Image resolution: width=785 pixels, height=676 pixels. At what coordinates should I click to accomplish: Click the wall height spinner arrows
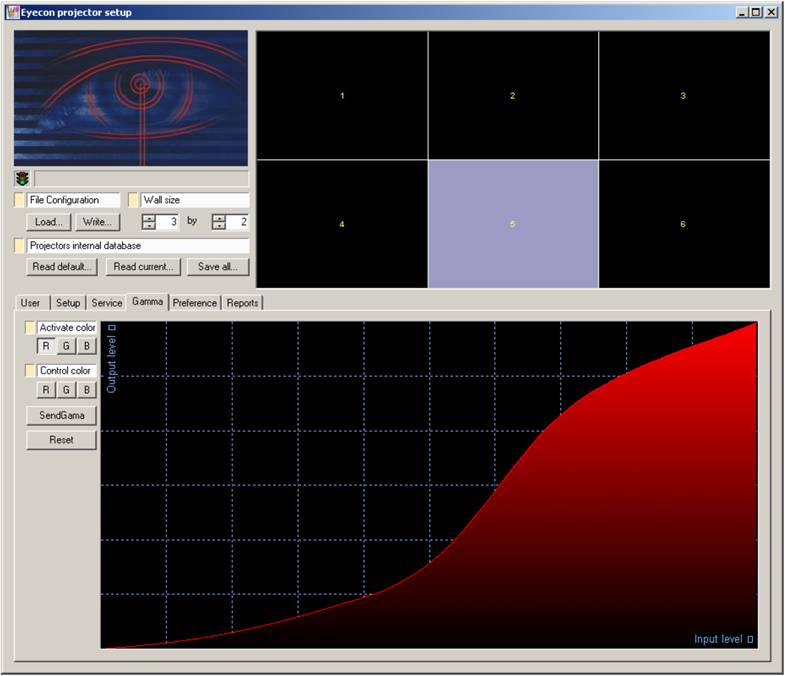point(219,222)
